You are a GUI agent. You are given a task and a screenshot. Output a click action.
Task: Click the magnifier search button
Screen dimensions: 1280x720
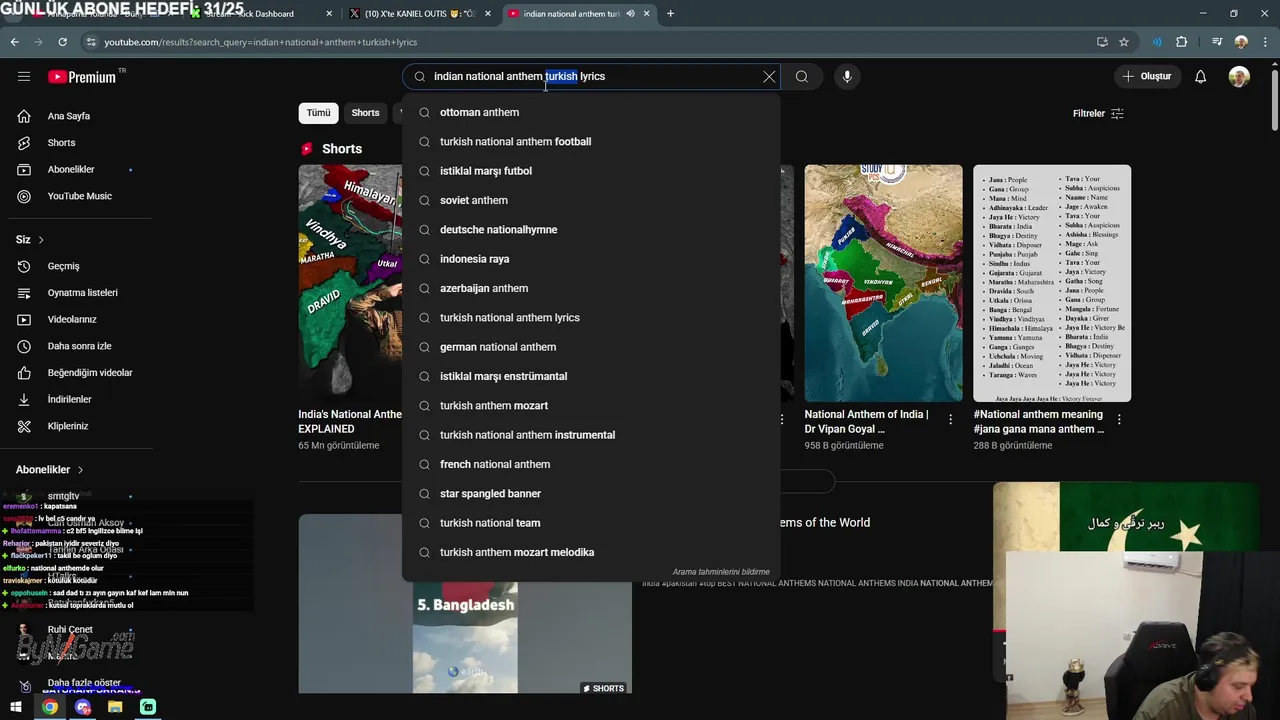pyautogui.click(x=802, y=77)
